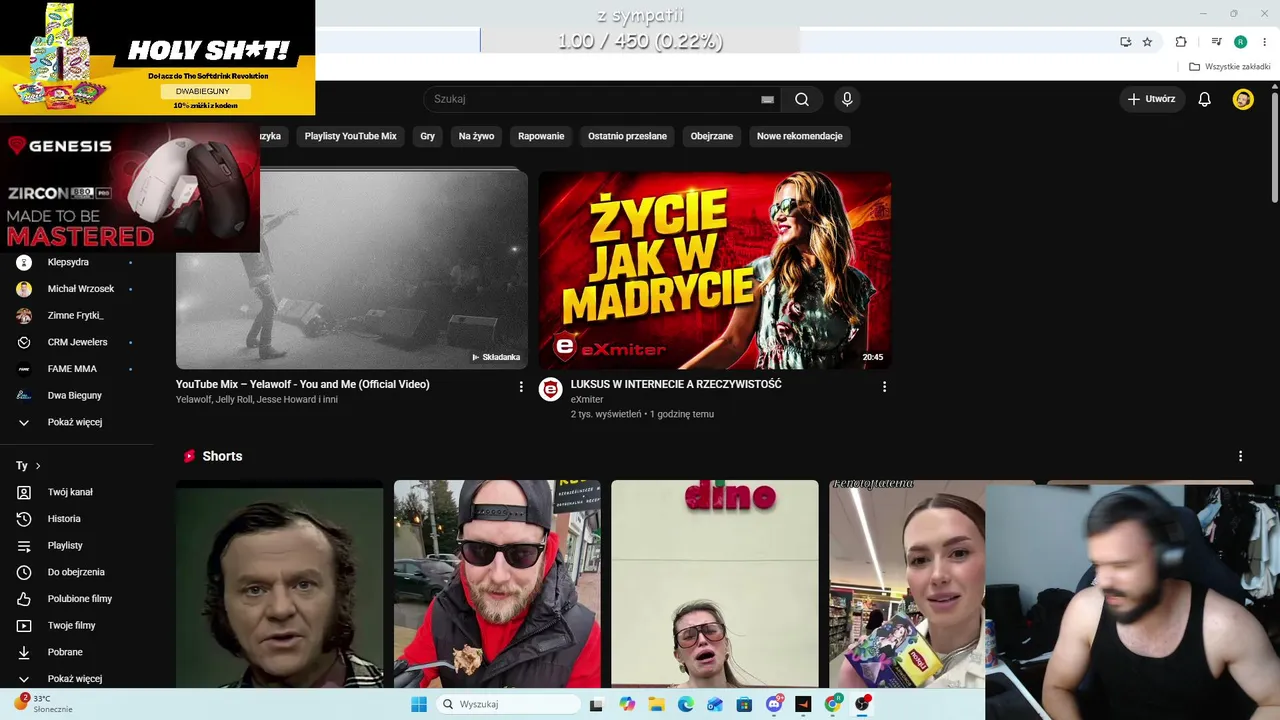The width and height of the screenshot is (1280, 720).
Task: Open Discord from the taskbar
Action: 774,704
